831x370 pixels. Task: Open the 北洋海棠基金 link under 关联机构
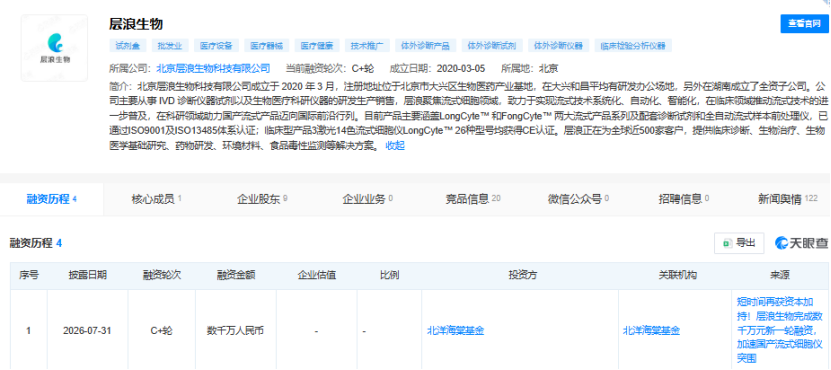pos(651,331)
